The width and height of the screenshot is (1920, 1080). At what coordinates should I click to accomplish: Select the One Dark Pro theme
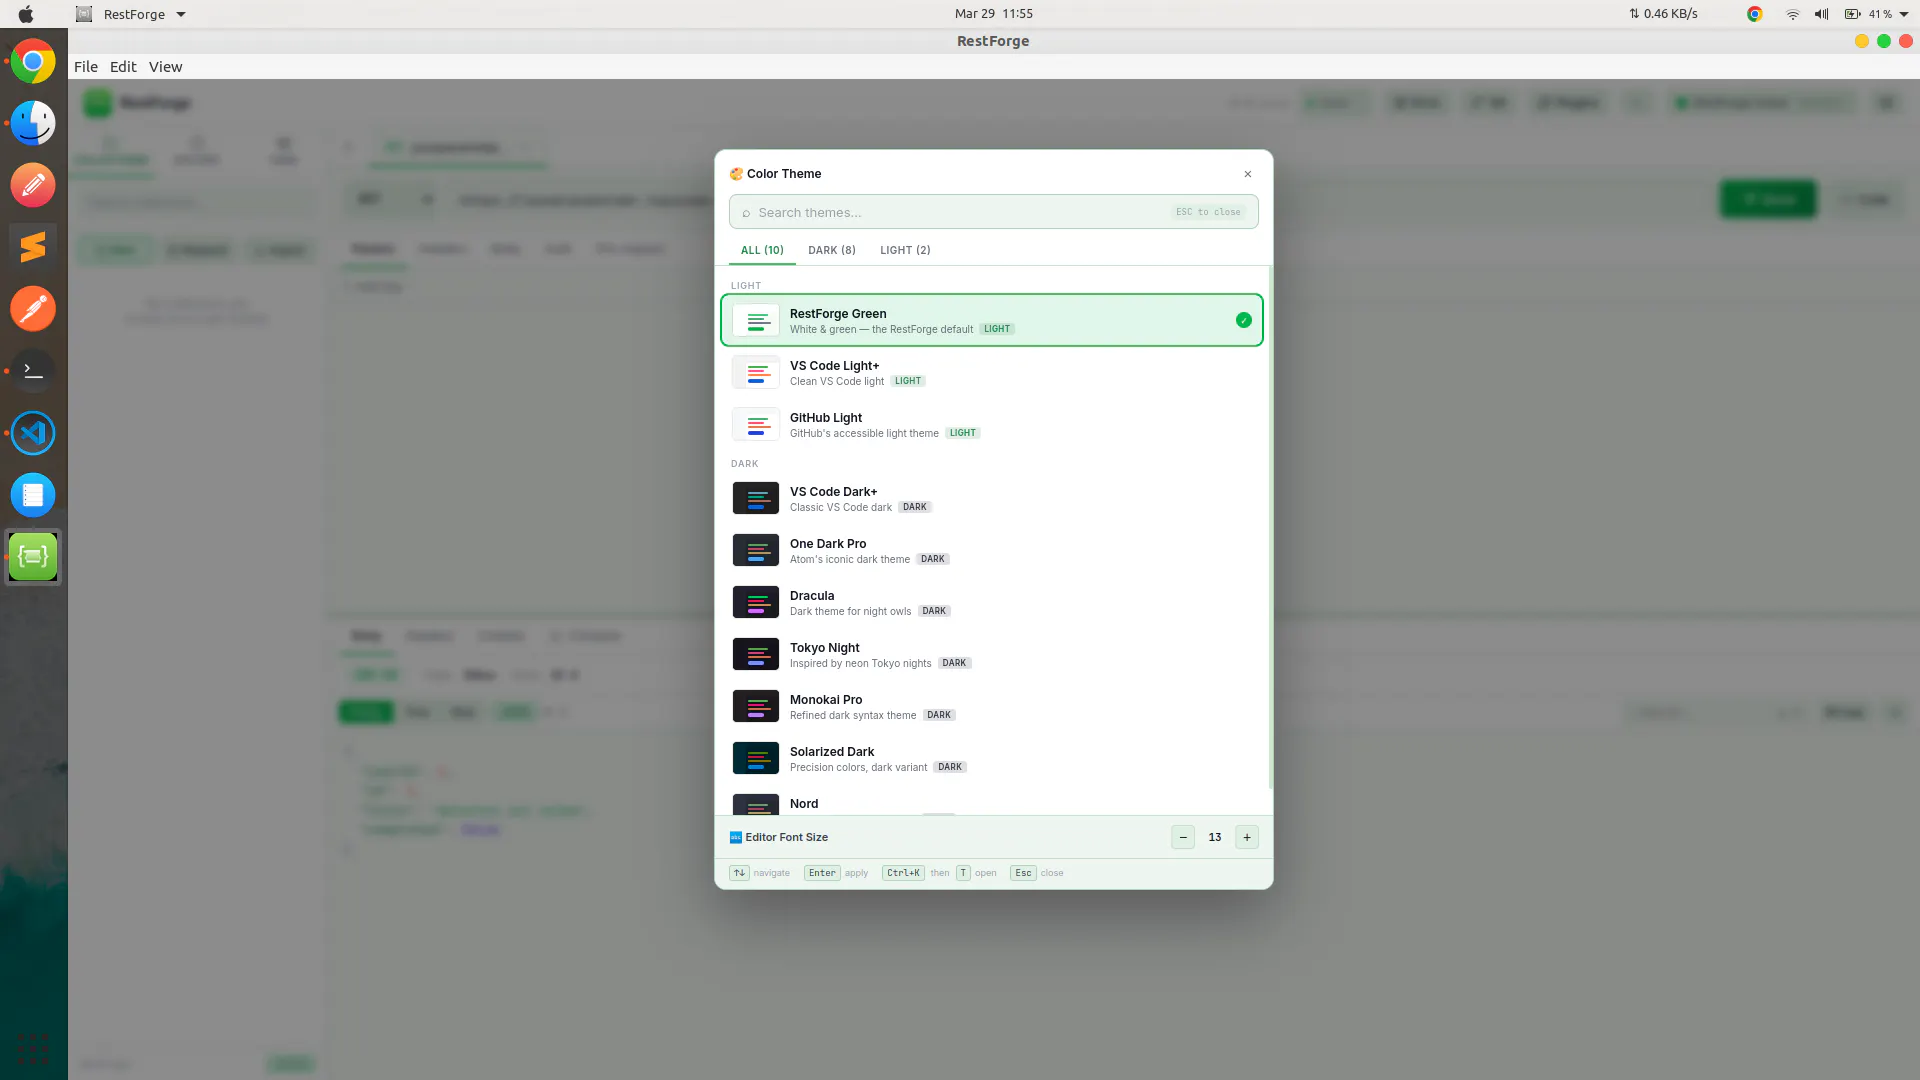coord(992,550)
